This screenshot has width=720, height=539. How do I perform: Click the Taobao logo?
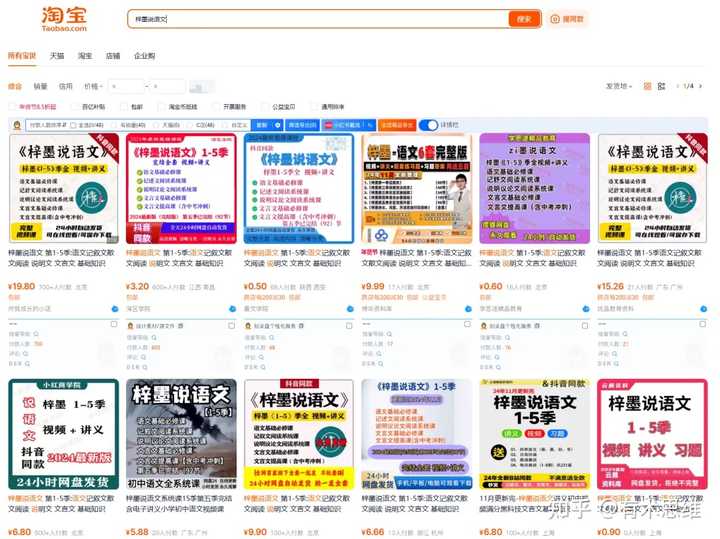click(x=64, y=19)
